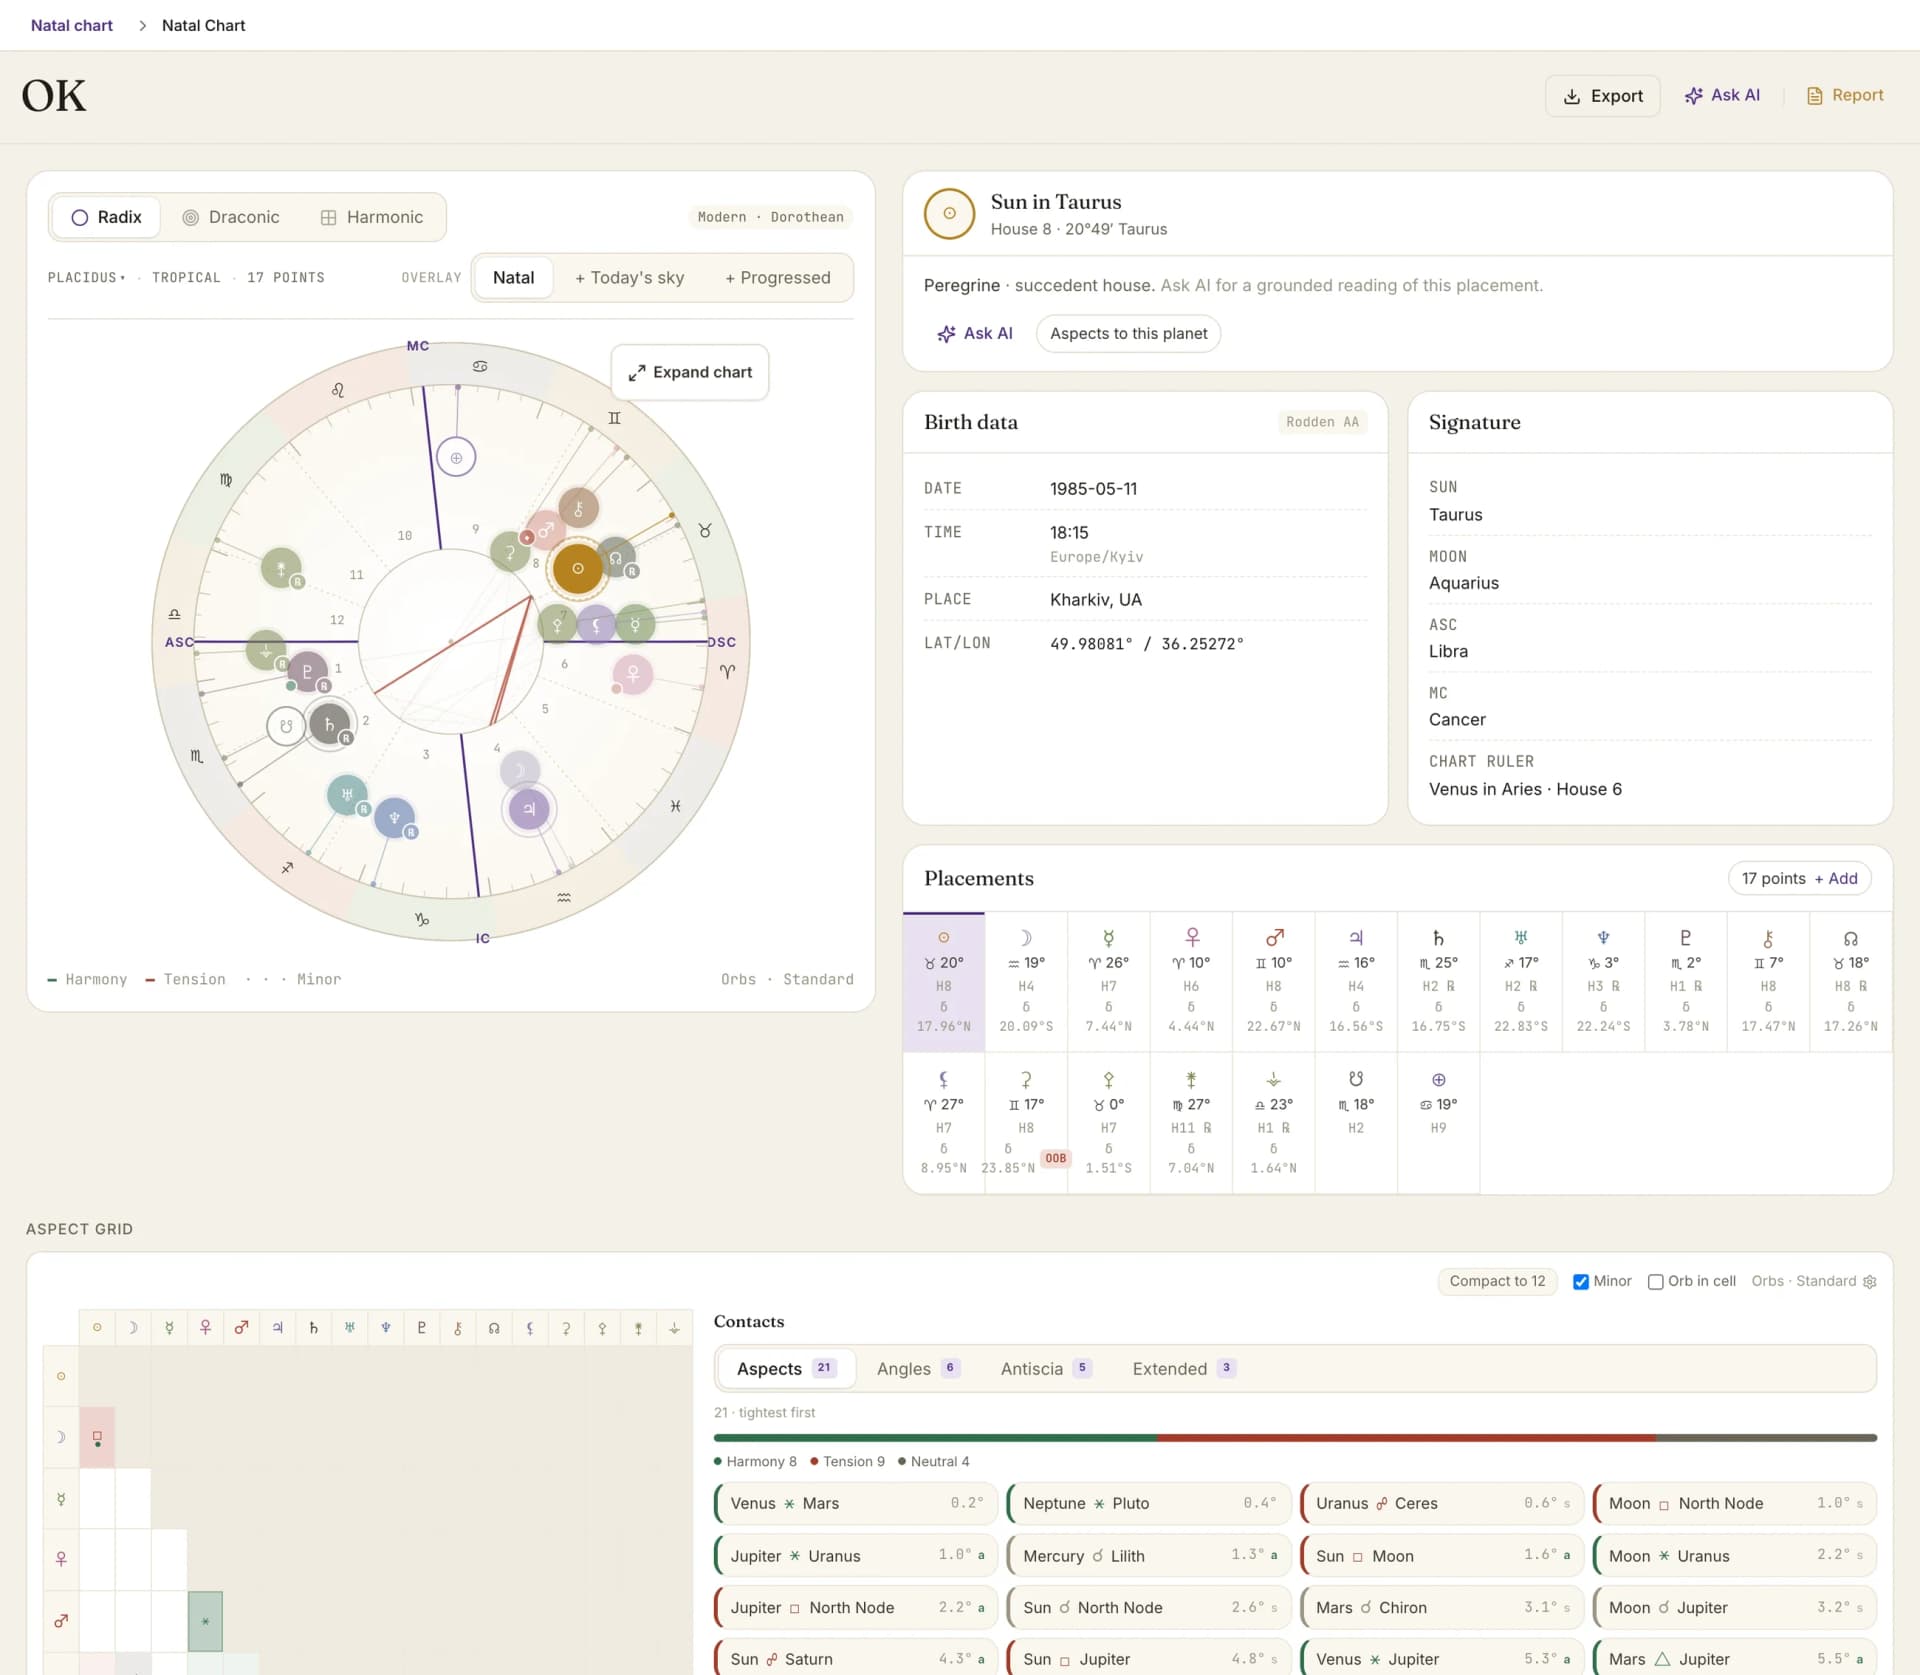The image size is (1920, 1675).
Task: Click the Jupiter glyph on the chart wheel
Action: point(529,809)
